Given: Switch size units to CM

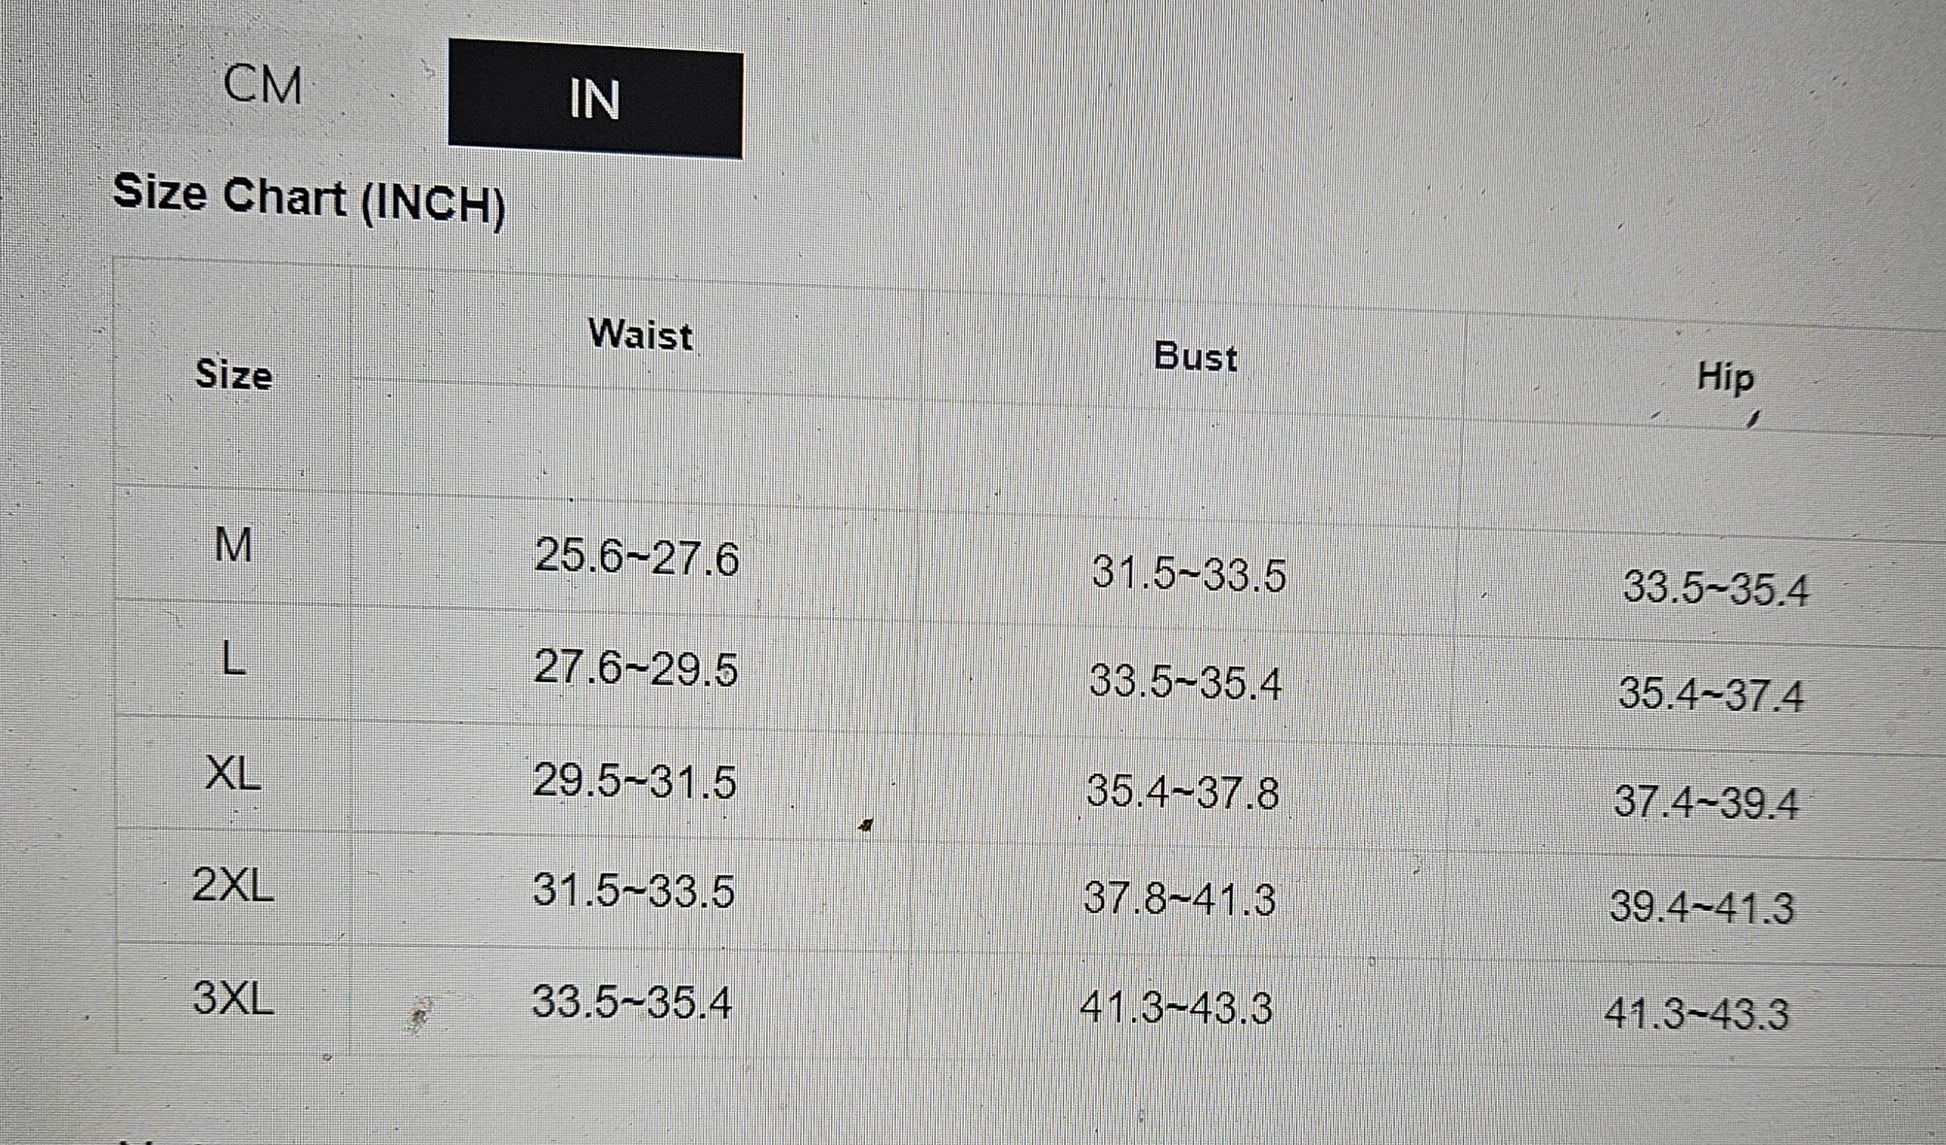Looking at the screenshot, I should click(263, 84).
